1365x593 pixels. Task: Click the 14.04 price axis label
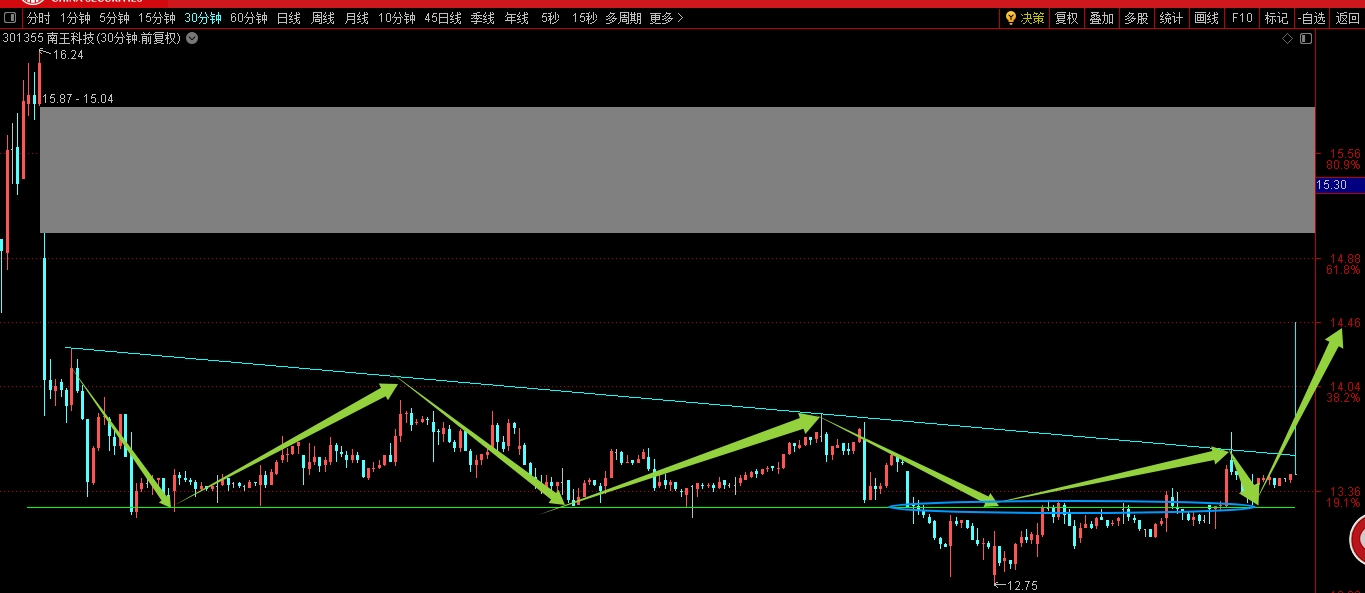tap(1345, 386)
